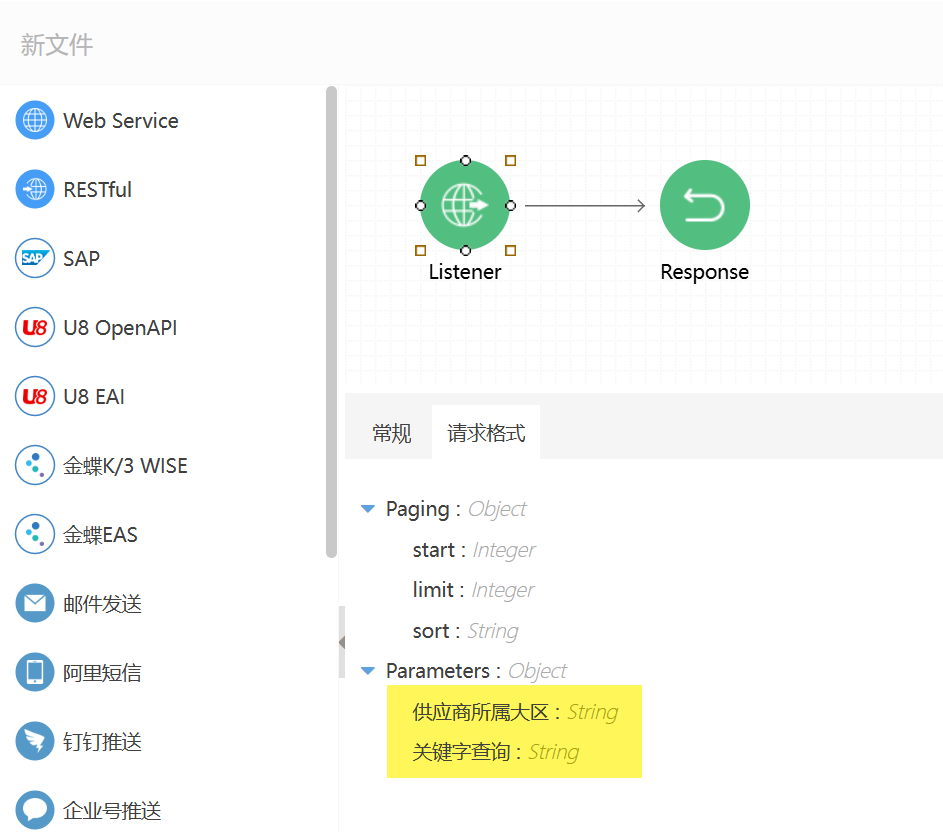Switch to the 常规 tab
The width and height of the screenshot is (943, 832).
392,432
